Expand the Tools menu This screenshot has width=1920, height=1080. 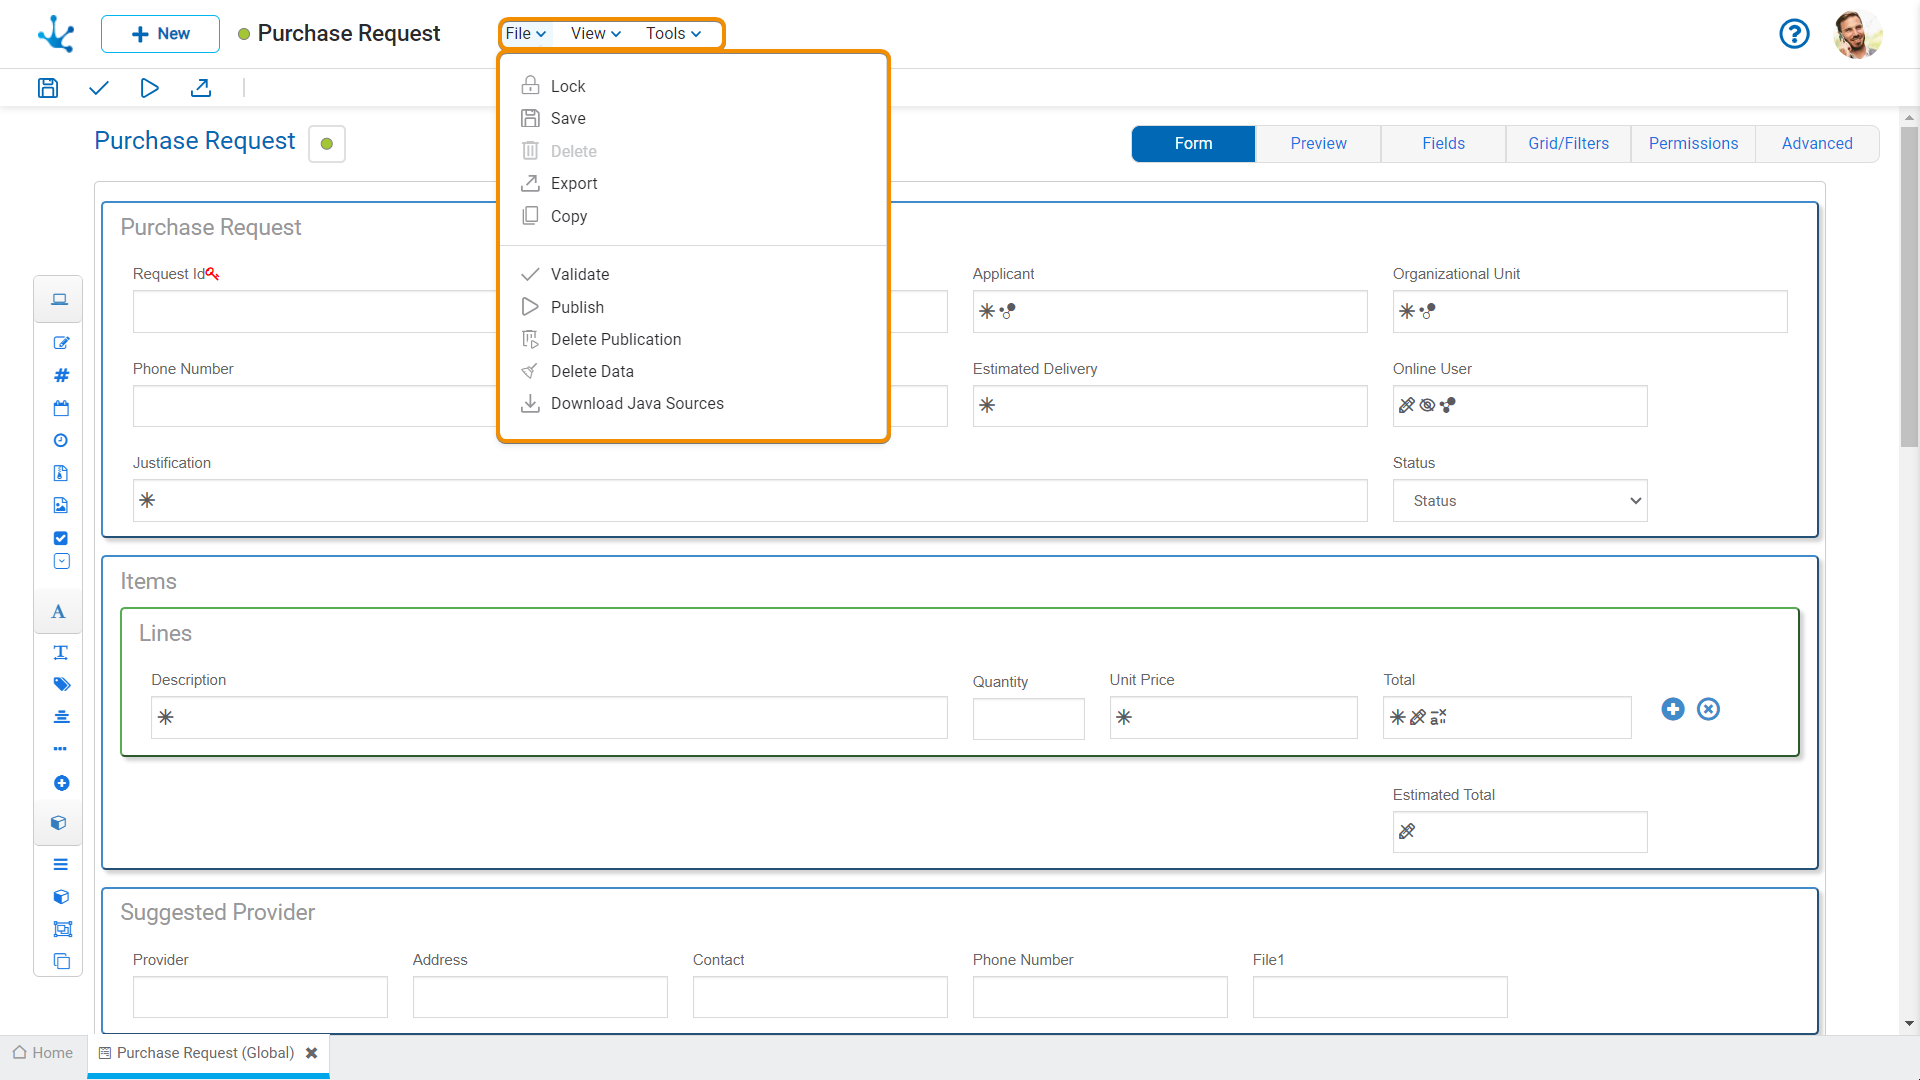[x=673, y=34]
